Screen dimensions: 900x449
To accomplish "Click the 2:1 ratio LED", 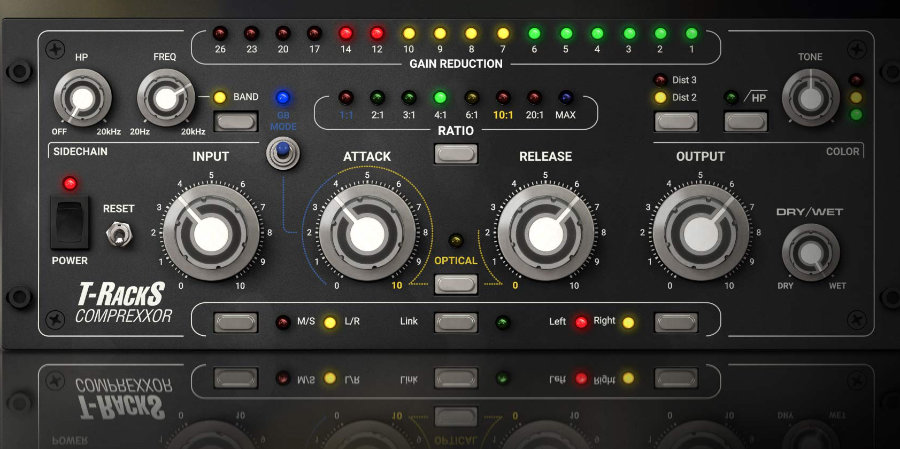I will [x=377, y=97].
